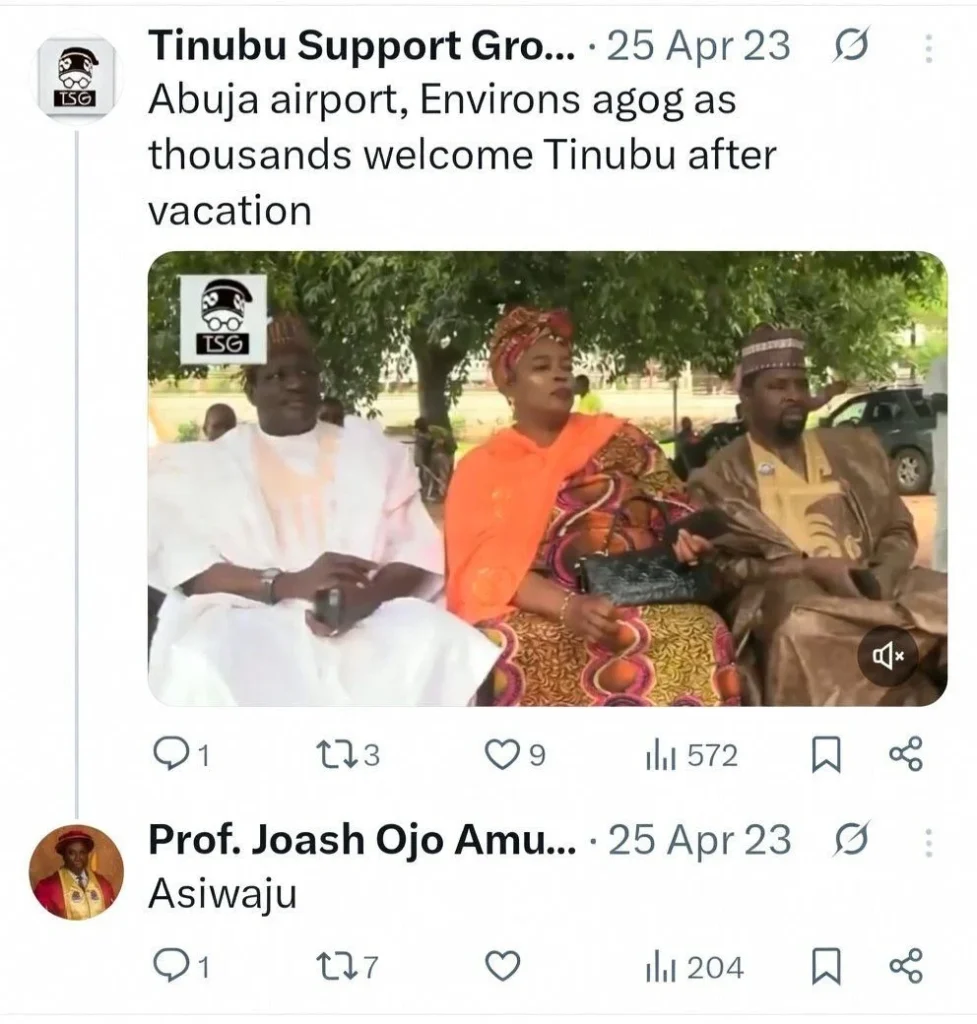Image resolution: width=977 pixels, height=1024 pixels.
Task: Share the Tinubu Support Group tweet
Action: pos(906,755)
